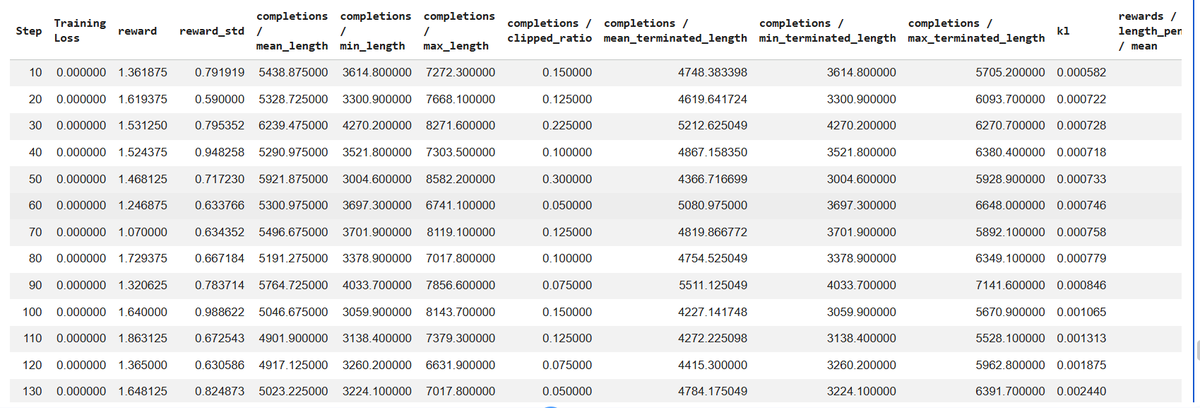
Task: Click max_length value 8271.600000
Action: coord(462,126)
